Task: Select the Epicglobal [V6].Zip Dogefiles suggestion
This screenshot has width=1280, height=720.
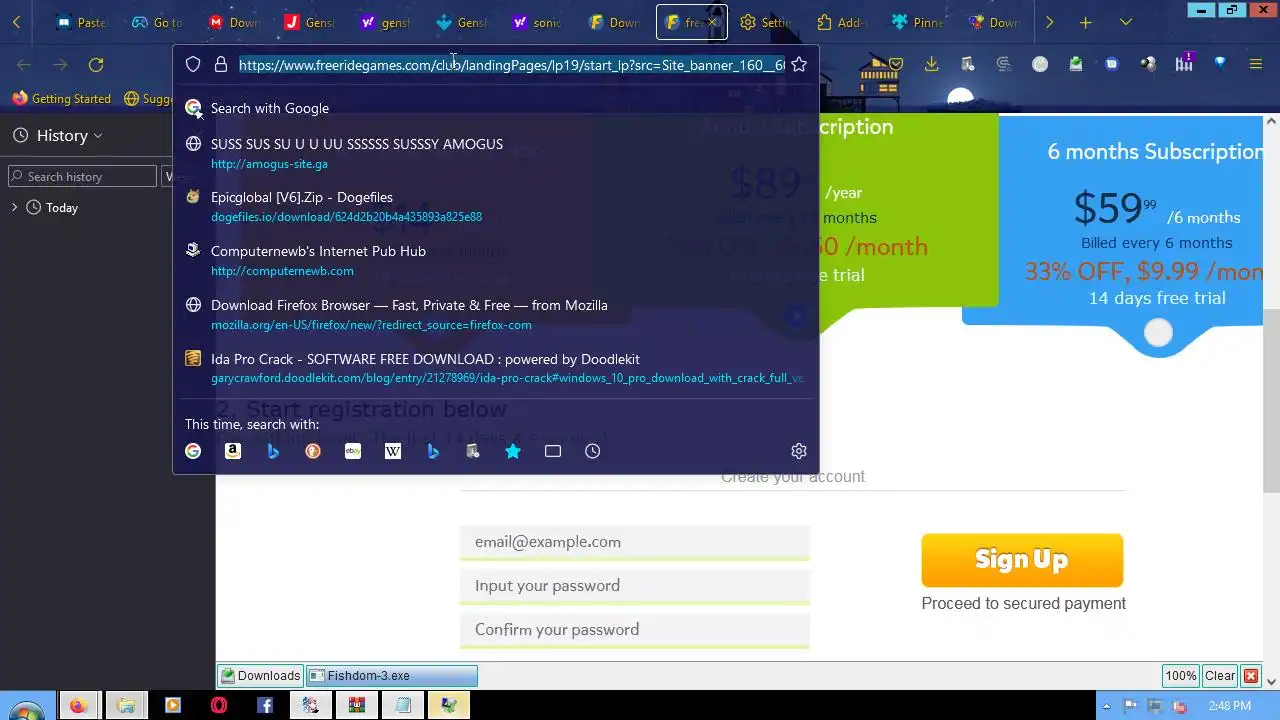Action: coord(496,206)
